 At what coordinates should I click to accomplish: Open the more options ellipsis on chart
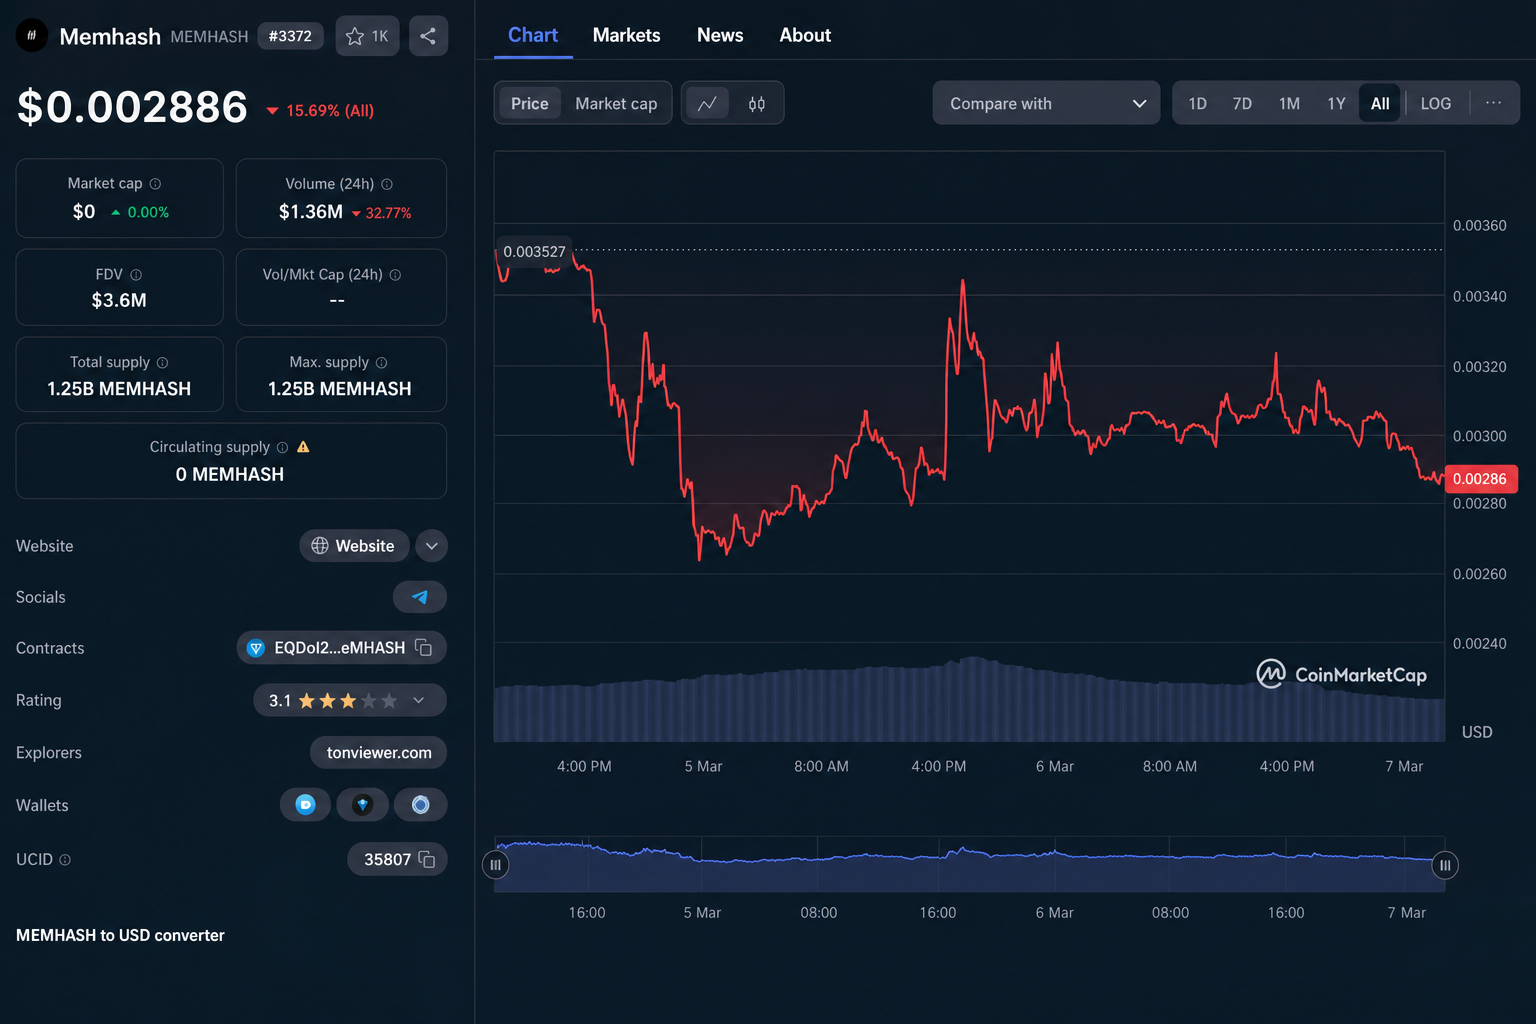(1493, 103)
